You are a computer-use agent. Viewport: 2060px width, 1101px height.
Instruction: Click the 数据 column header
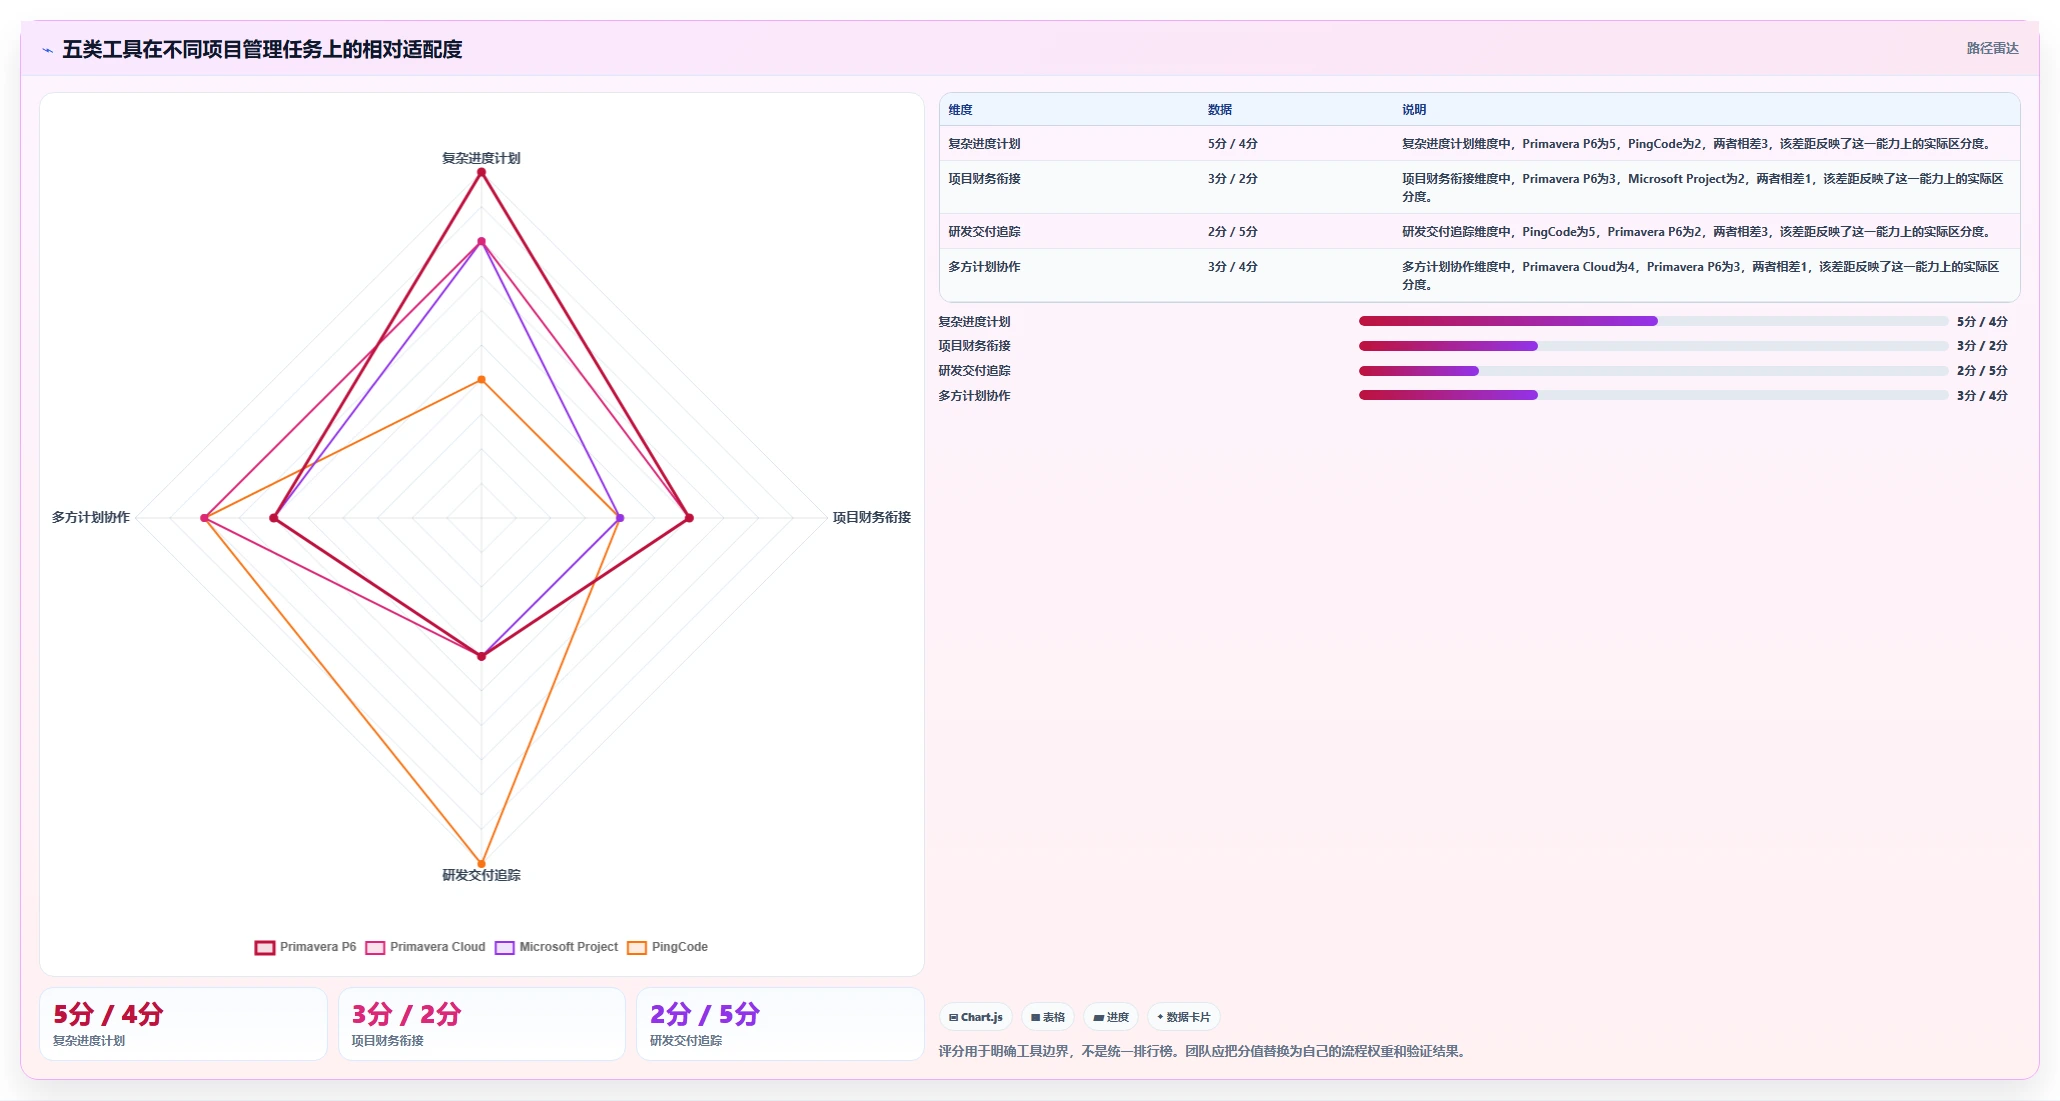[1219, 110]
